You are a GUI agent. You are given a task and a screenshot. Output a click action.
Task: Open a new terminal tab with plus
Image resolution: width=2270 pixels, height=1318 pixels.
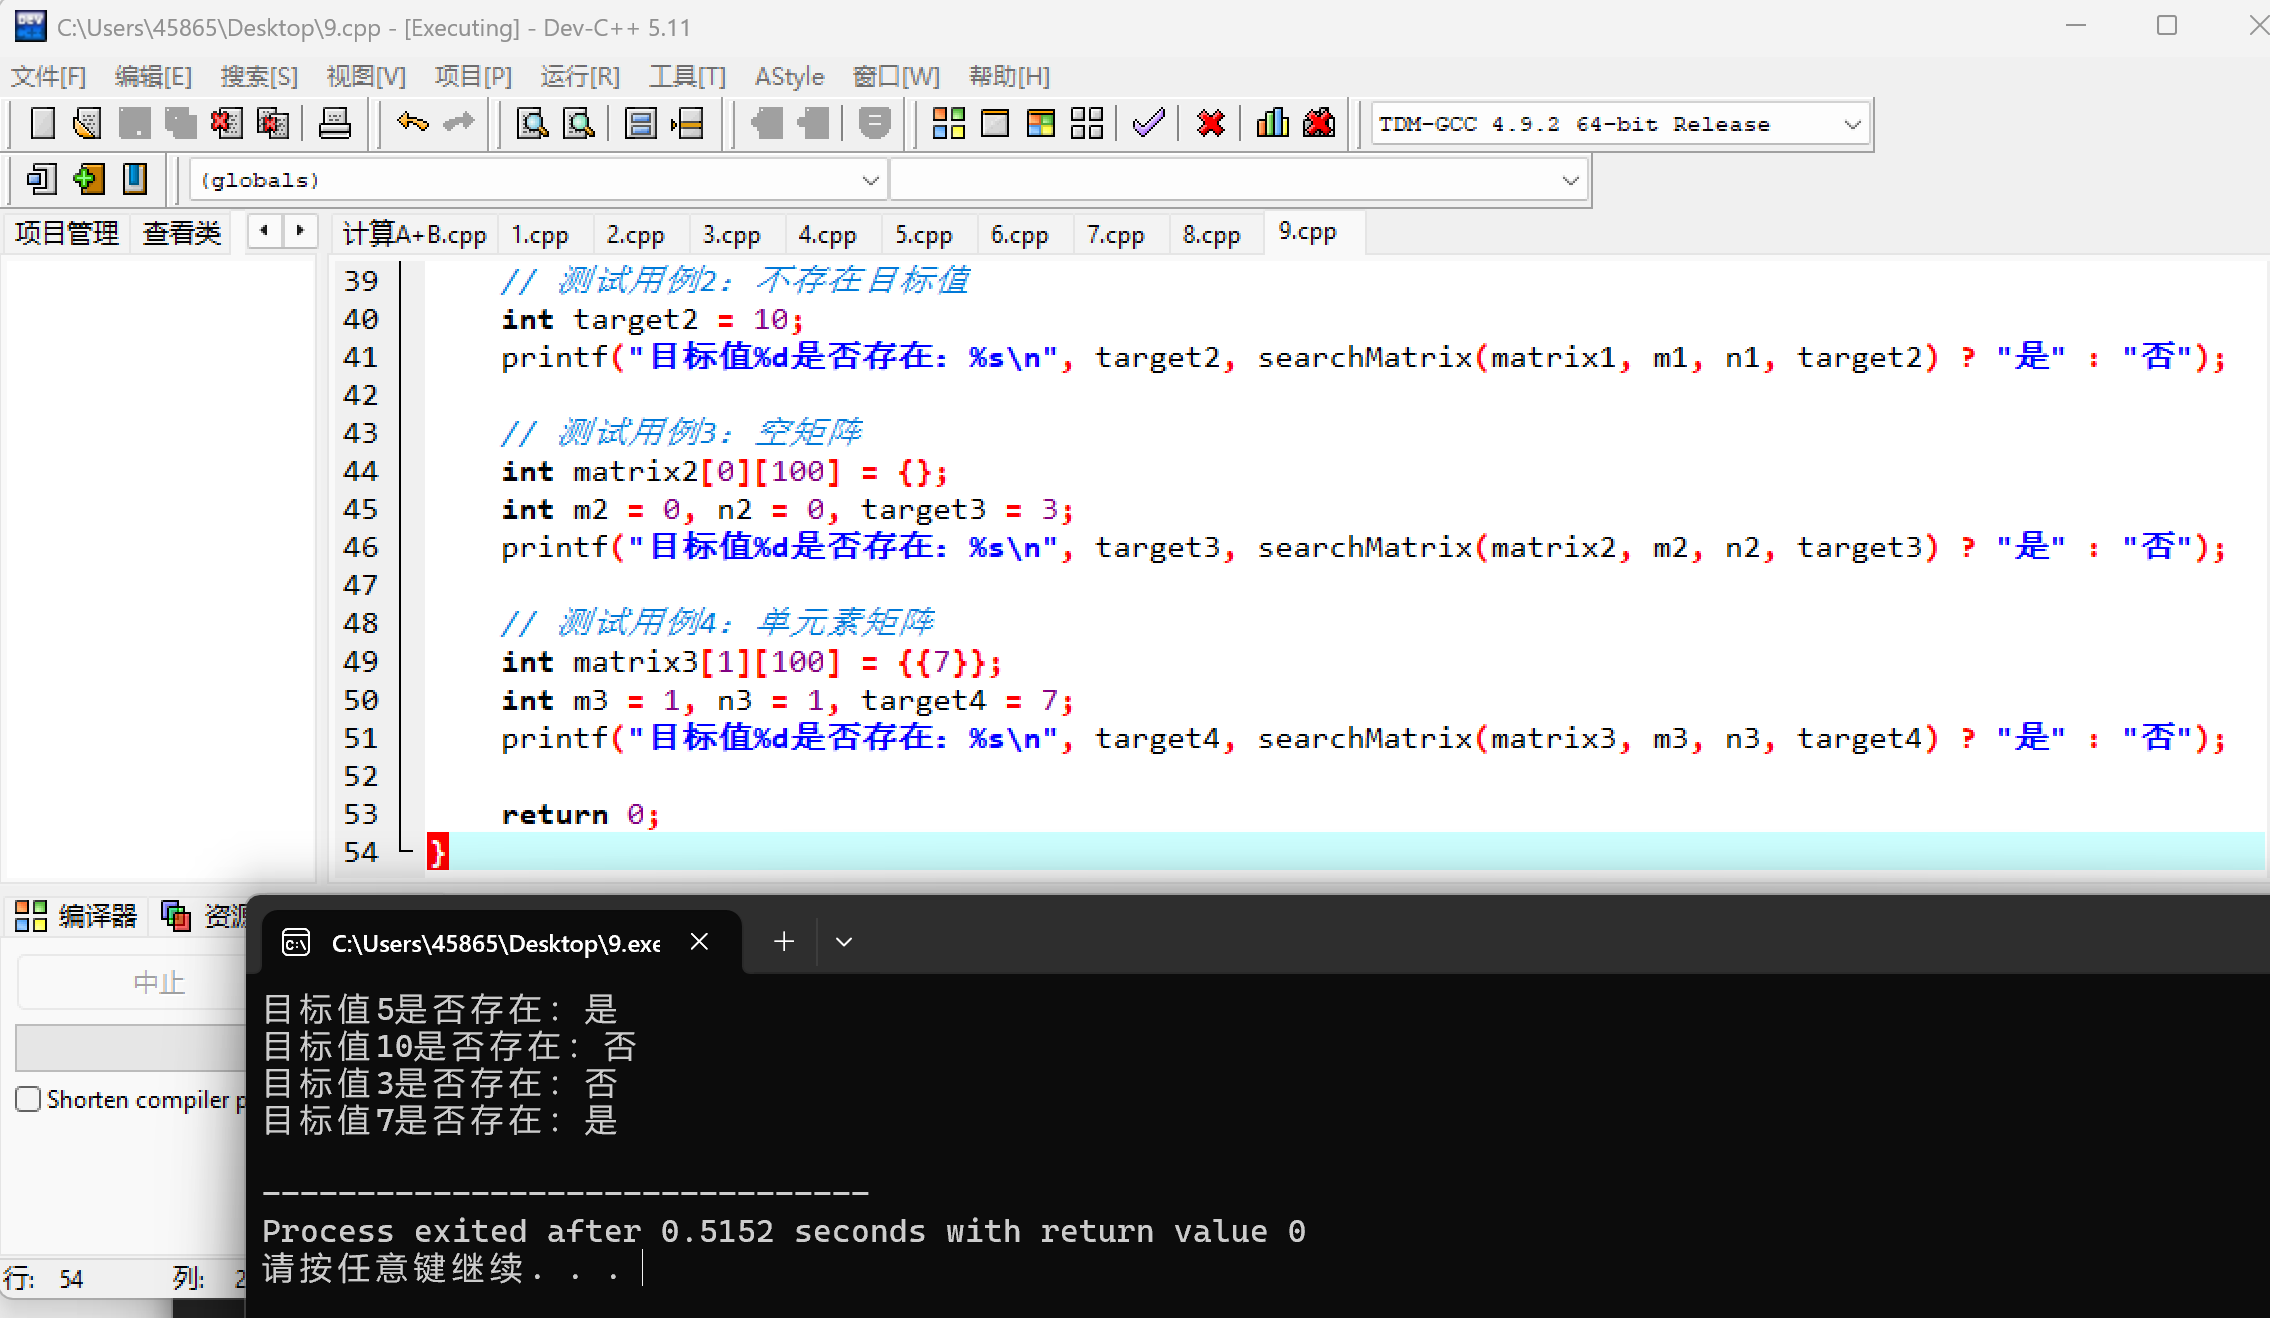(x=784, y=942)
